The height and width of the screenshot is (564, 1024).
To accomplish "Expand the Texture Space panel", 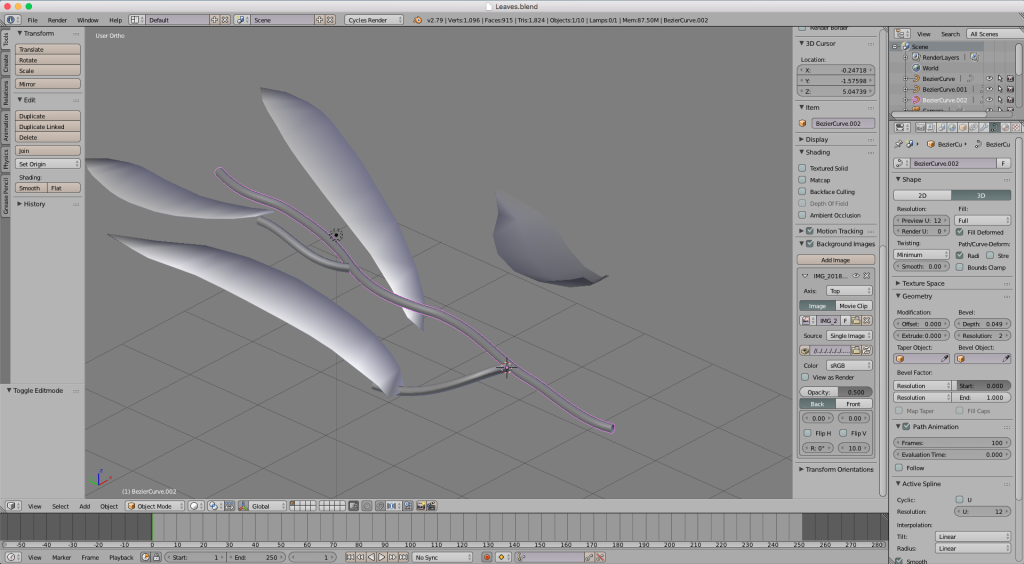I will (923, 283).
